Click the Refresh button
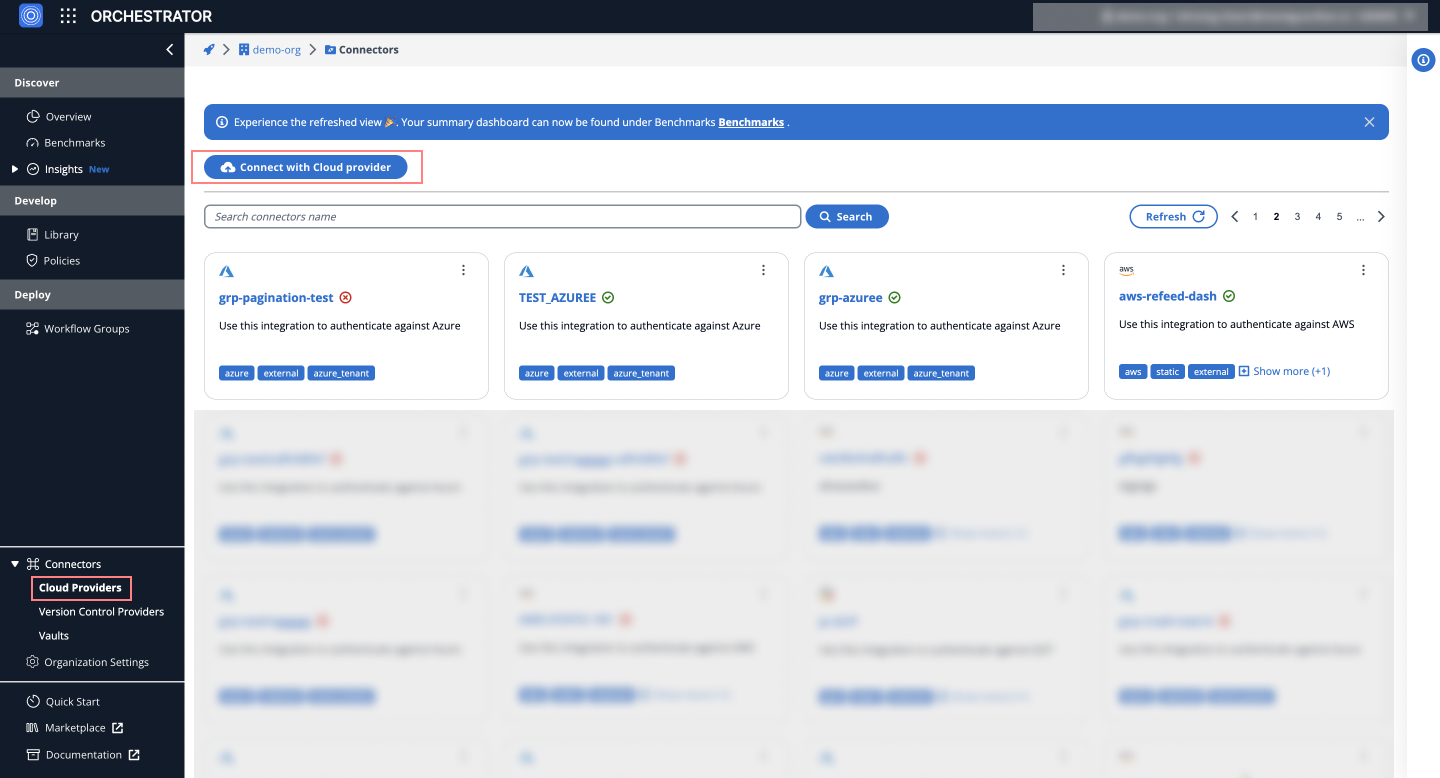This screenshot has width=1440, height=778. (x=1174, y=217)
